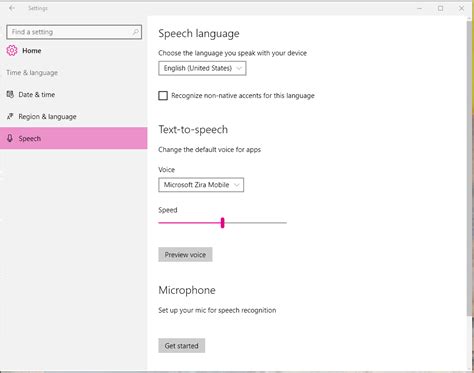The image size is (474, 373).
Task: Close the Settings window
Action: [x=462, y=8]
